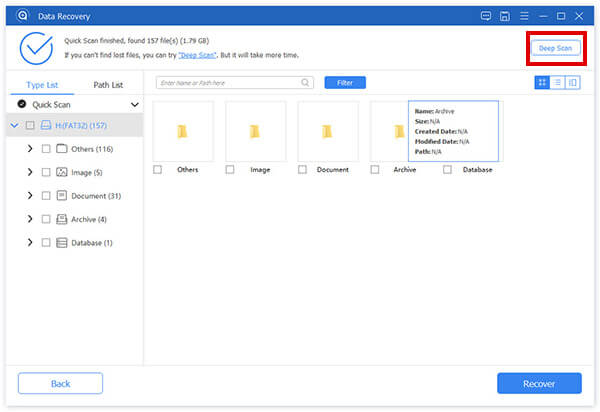Open the Others folder thumbnail
This screenshot has height=412, width=600.
click(x=183, y=131)
